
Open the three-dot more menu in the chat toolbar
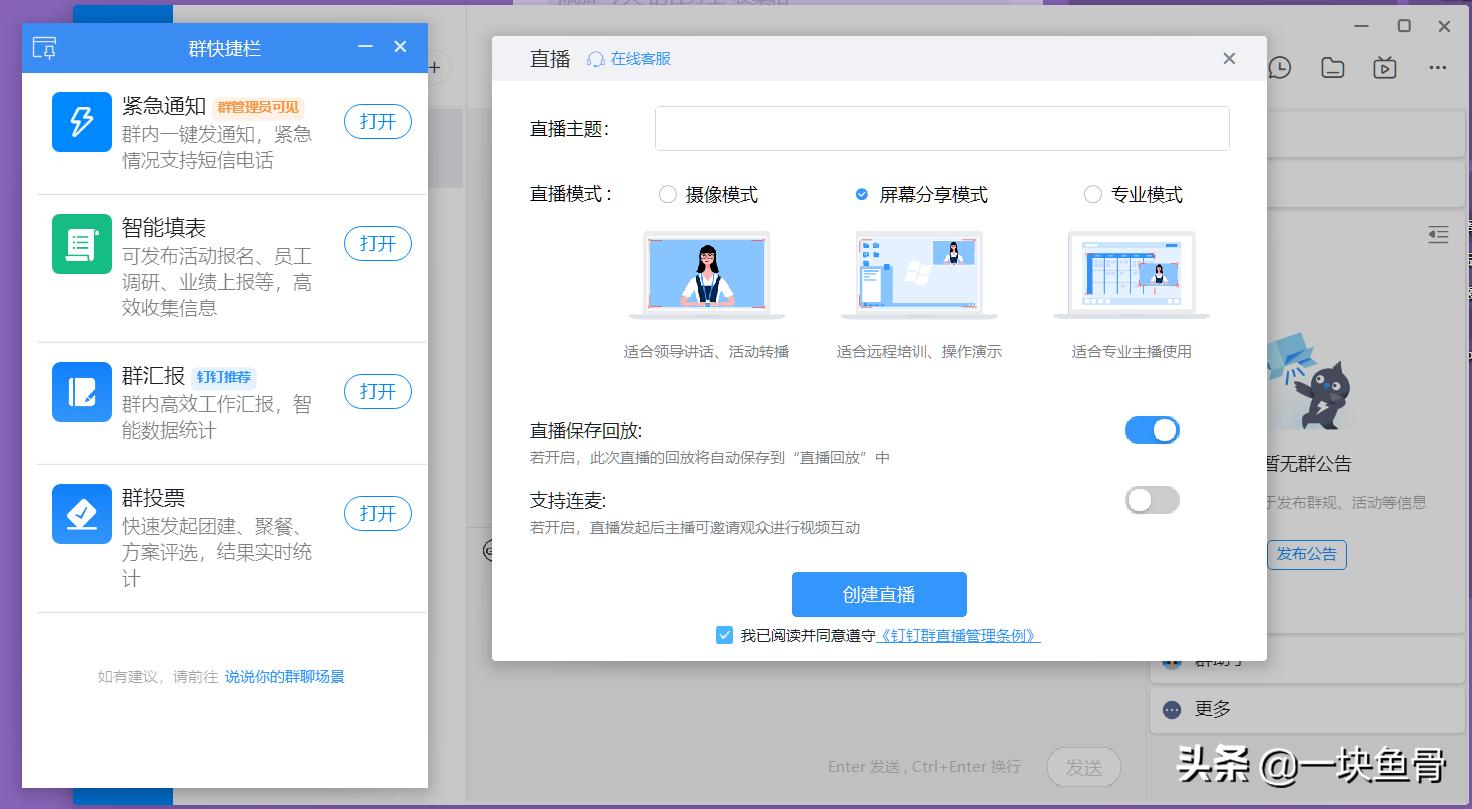1438,68
